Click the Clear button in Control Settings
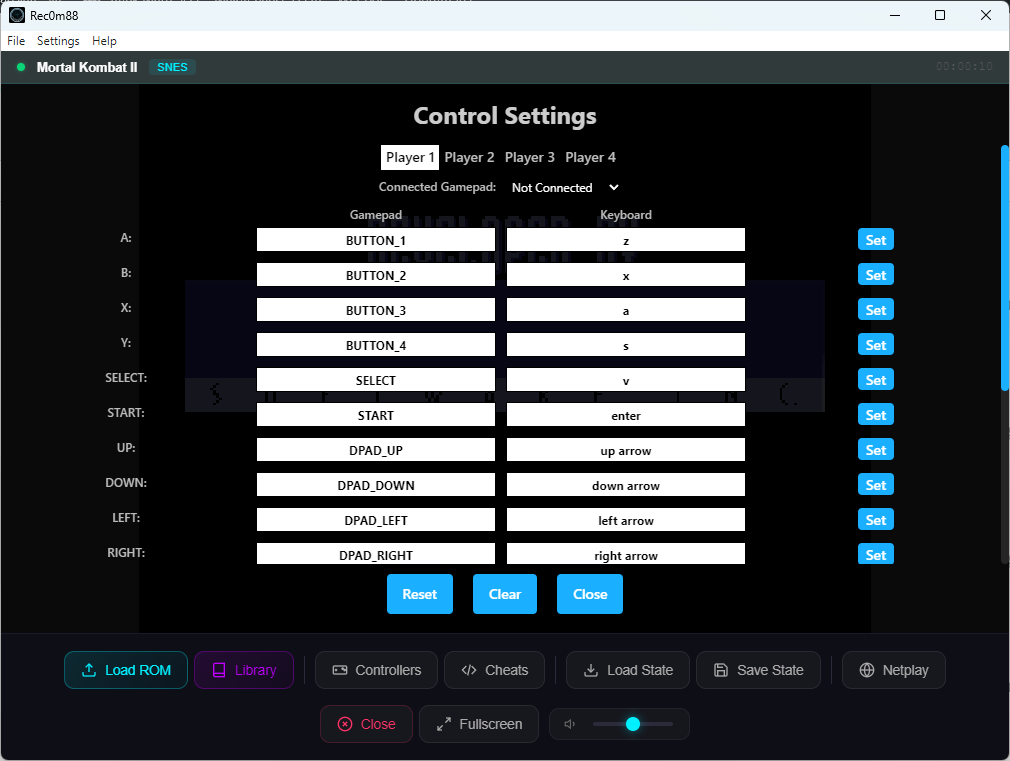Image resolution: width=1010 pixels, height=761 pixels. click(x=505, y=594)
